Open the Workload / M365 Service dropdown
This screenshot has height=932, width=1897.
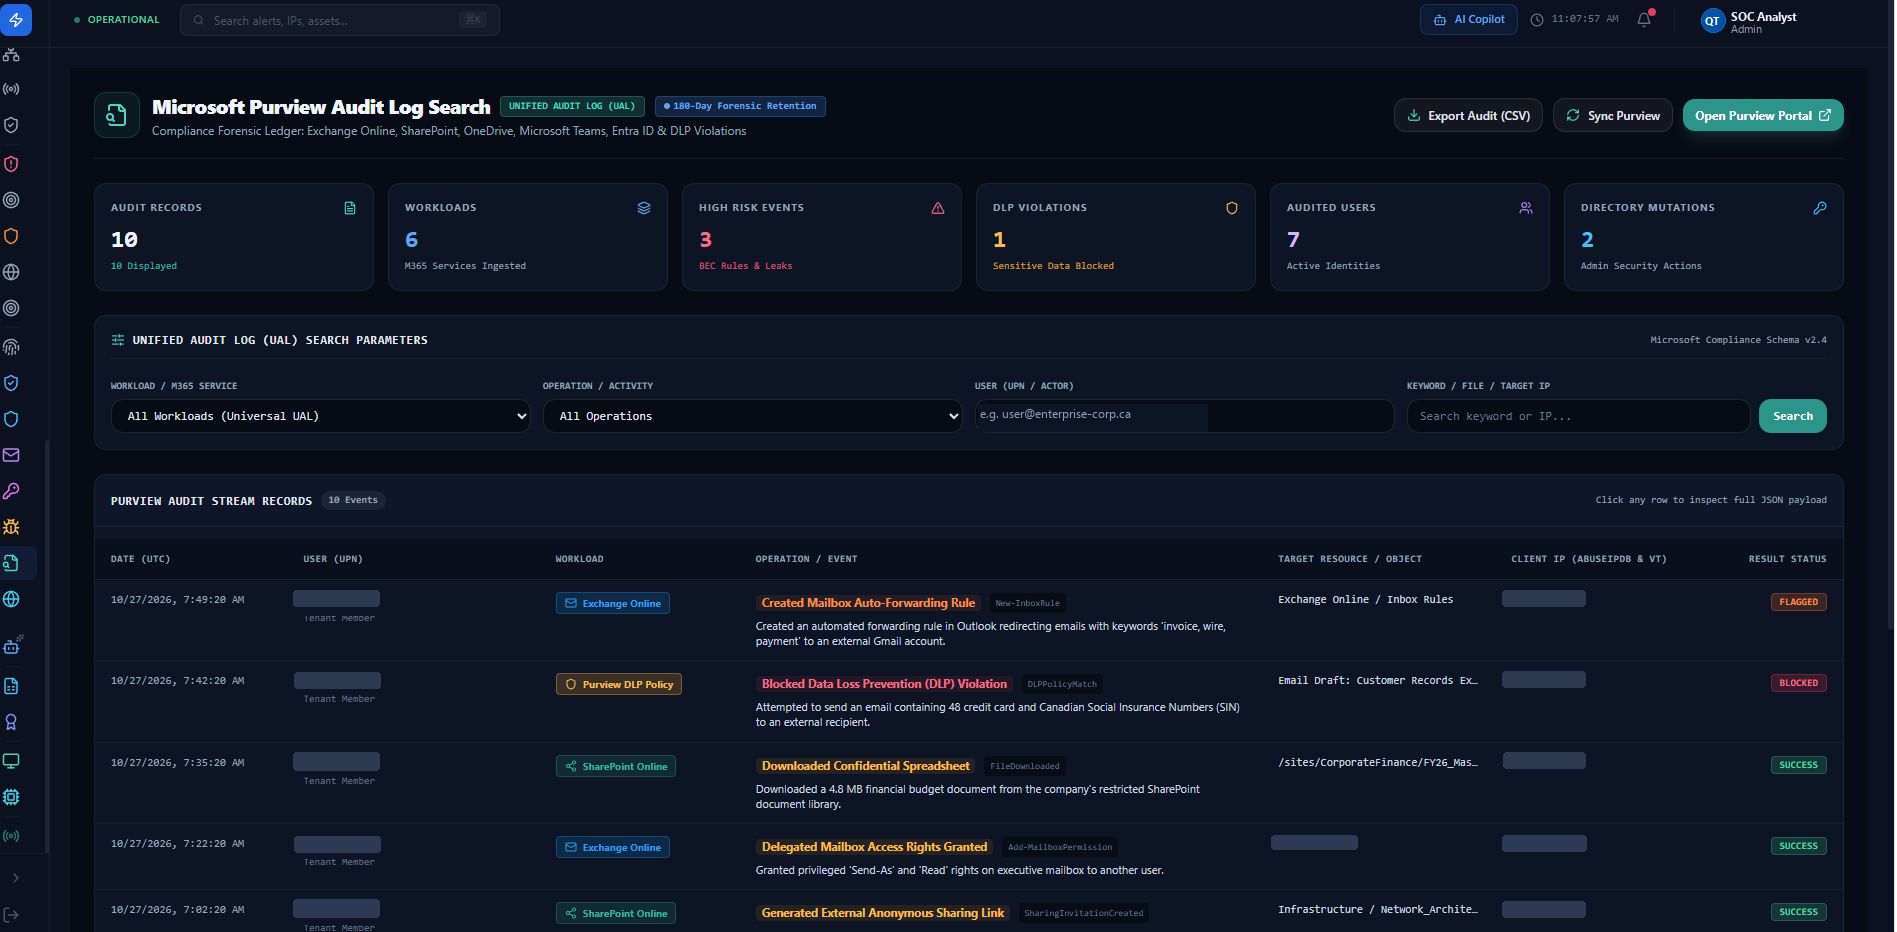coord(320,416)
